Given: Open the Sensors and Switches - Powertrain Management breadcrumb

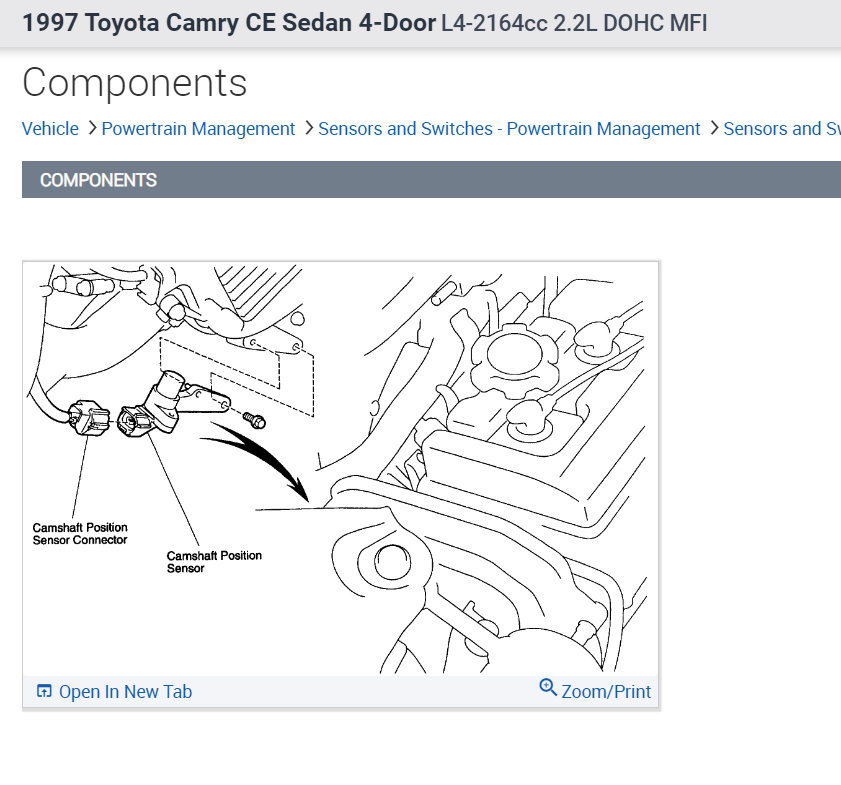Looking at the screenshot, I should (509, 129).
